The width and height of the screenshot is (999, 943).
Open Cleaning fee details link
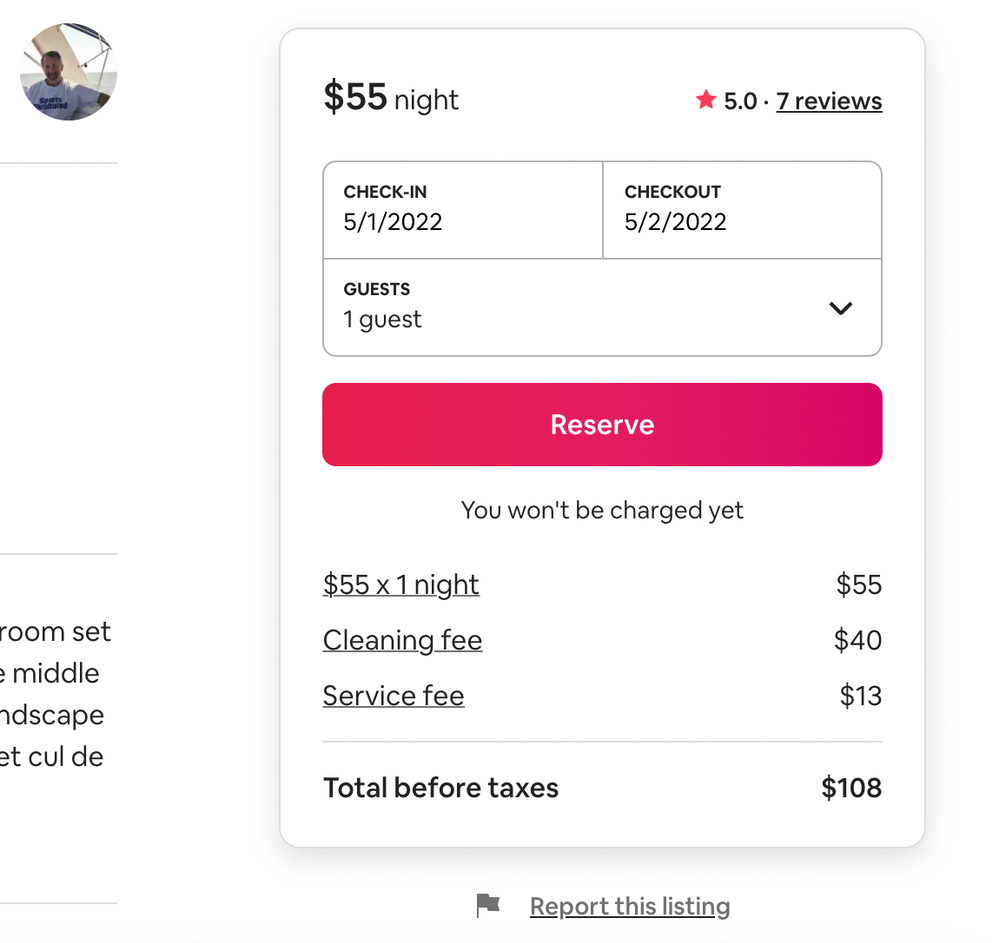(x=402, y=640)
